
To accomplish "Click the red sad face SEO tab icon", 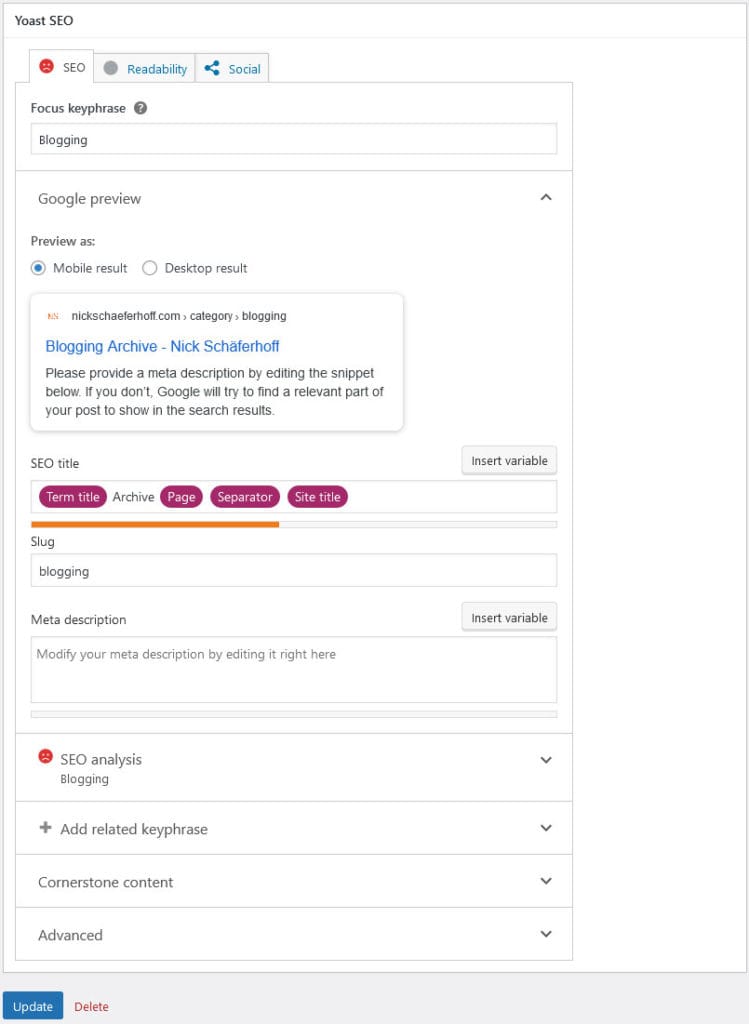I will 46,67.
